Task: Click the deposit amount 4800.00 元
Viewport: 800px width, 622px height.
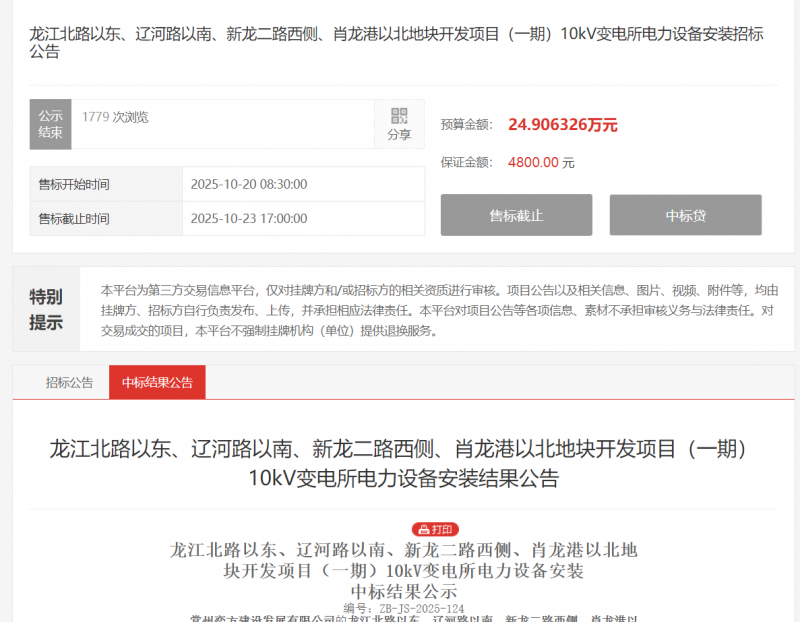Action: (541, 162)
